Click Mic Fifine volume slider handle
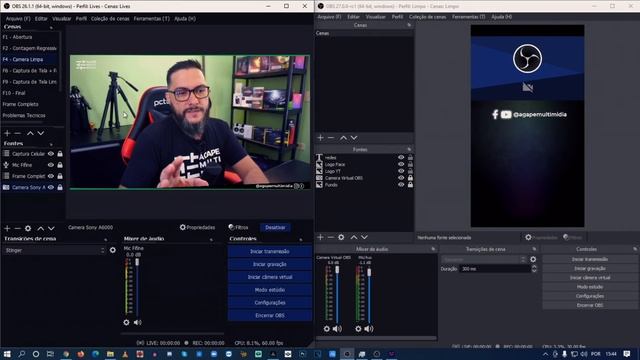 137,262
